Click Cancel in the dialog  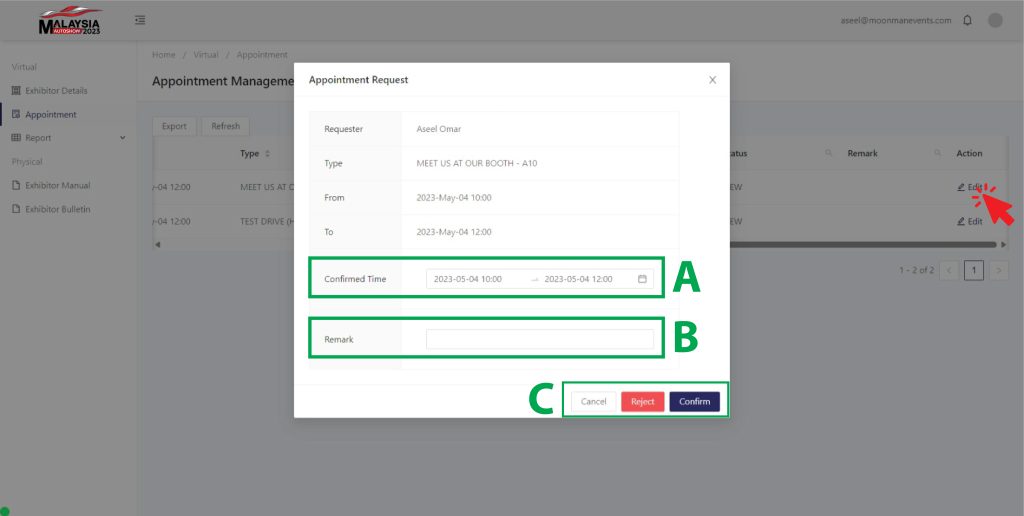[x=593, y=401]
